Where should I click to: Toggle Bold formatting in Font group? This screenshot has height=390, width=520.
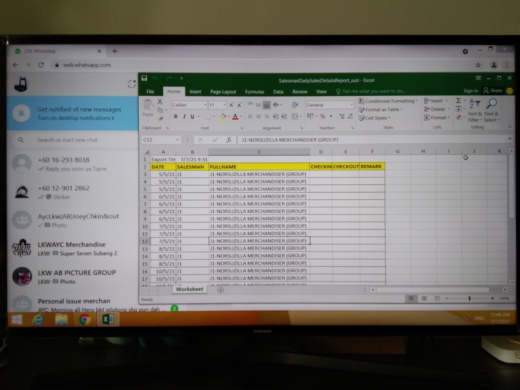tap(175, 116)
